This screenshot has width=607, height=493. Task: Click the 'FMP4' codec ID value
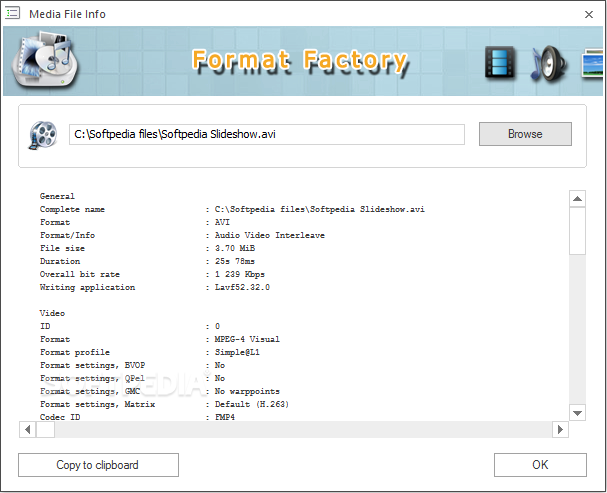[225, 417]
